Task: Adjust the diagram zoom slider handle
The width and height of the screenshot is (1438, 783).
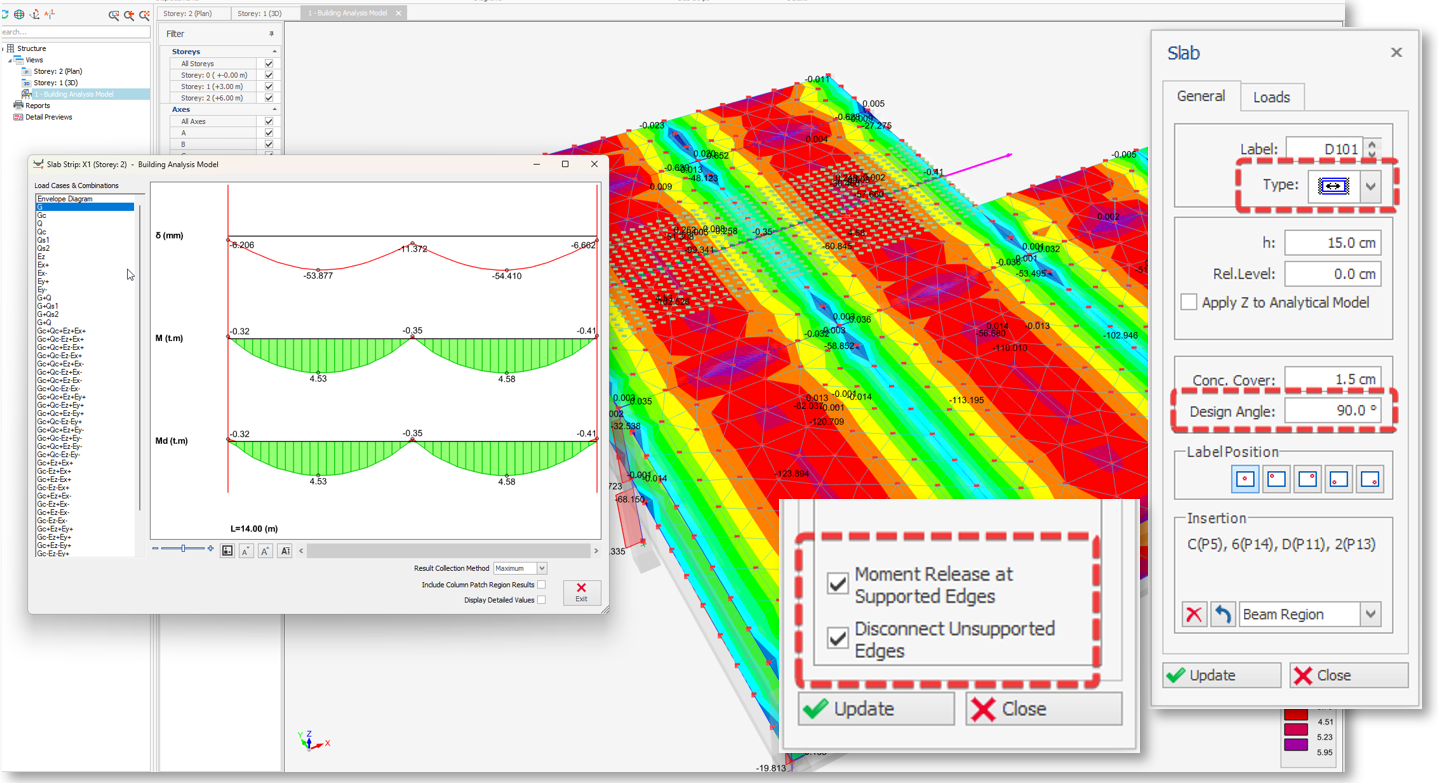Action: [x=183, y=549]
